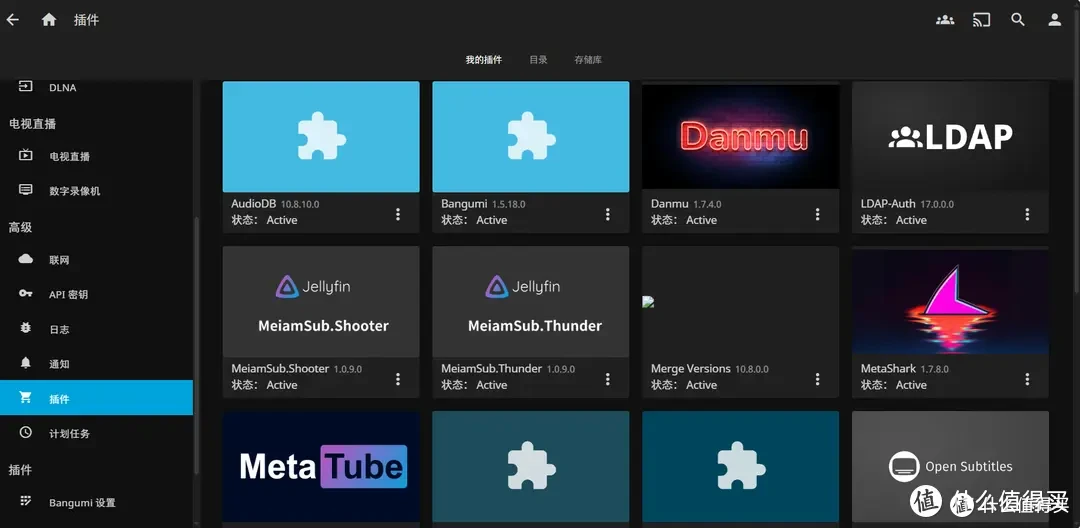Click the sidebar vertical scrollbar
1080x528 pixels.
(x=197, y=344)
